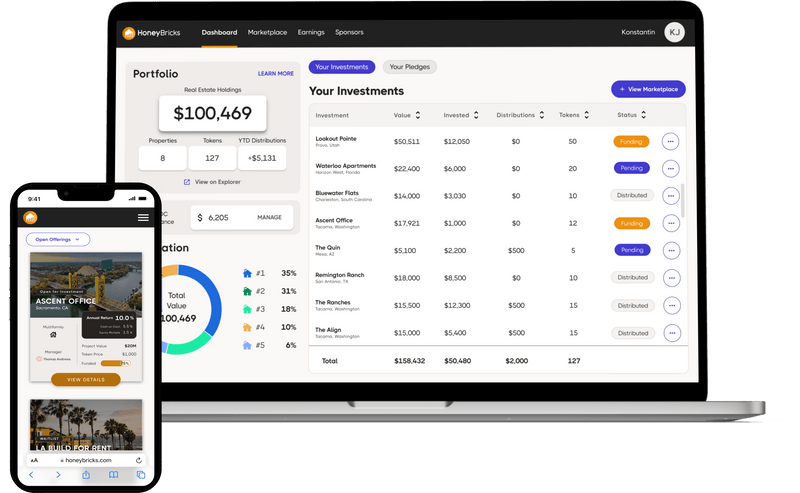Tap the browser back arrow on phone
This screenshot has width=800, height=493.
(31, 475)
